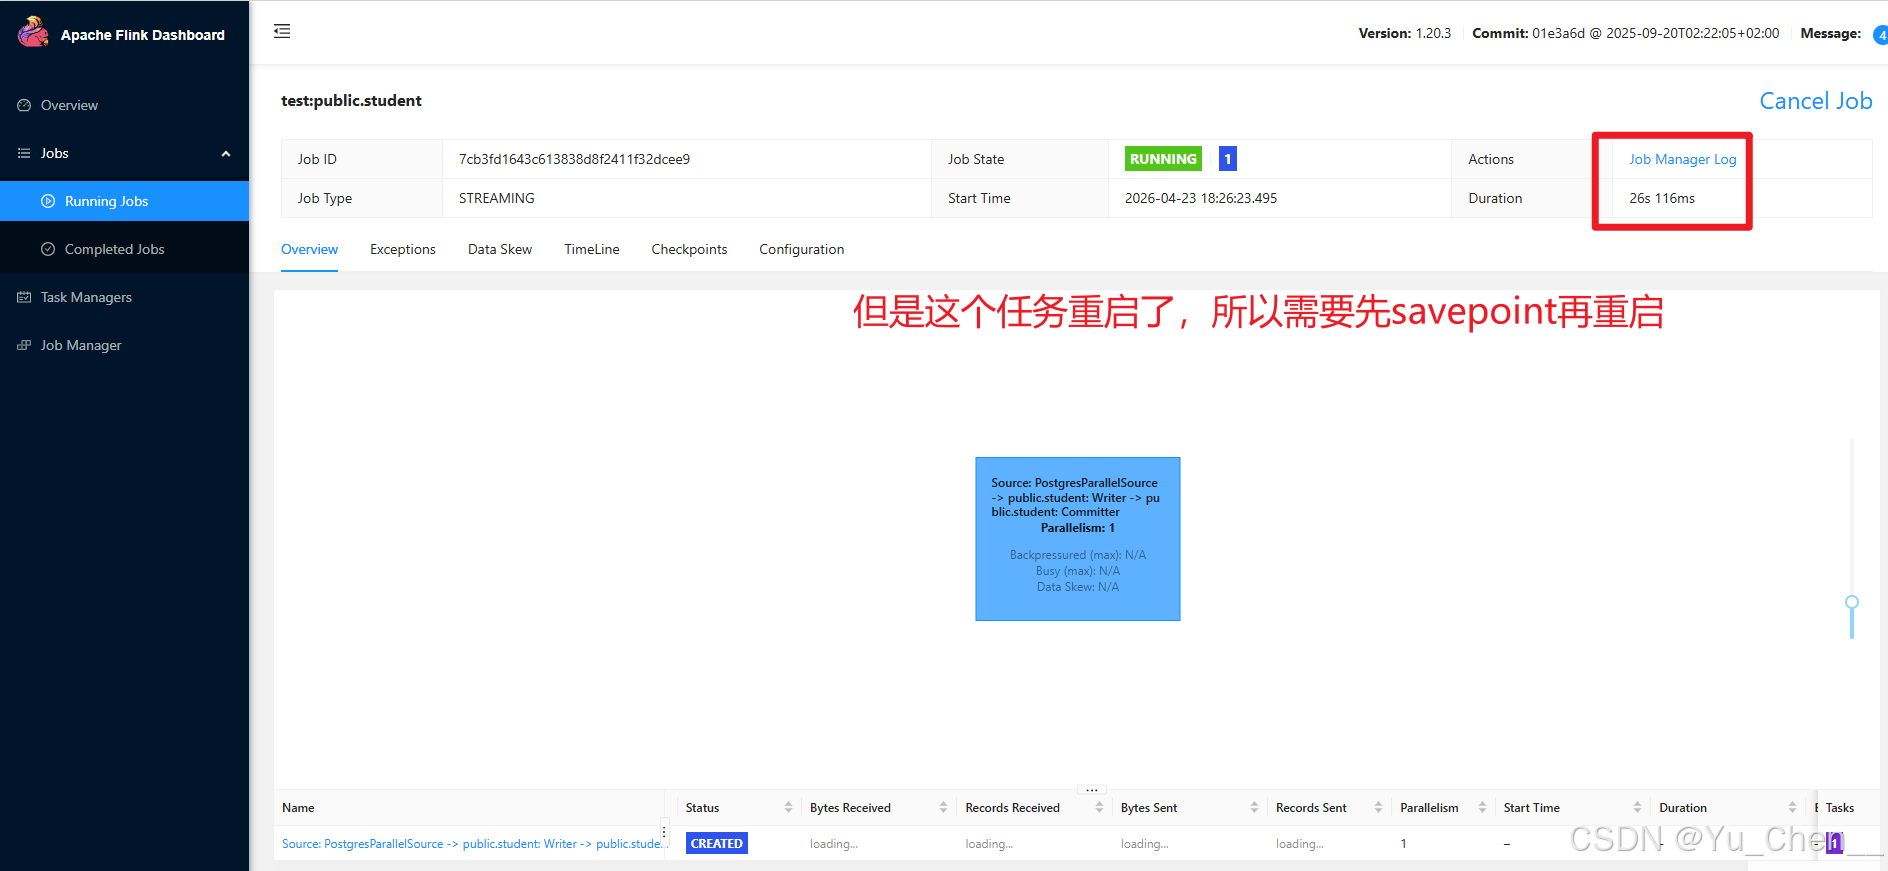
Task: Click the Apache Flink squirrel logo
Action: (33, 32)
